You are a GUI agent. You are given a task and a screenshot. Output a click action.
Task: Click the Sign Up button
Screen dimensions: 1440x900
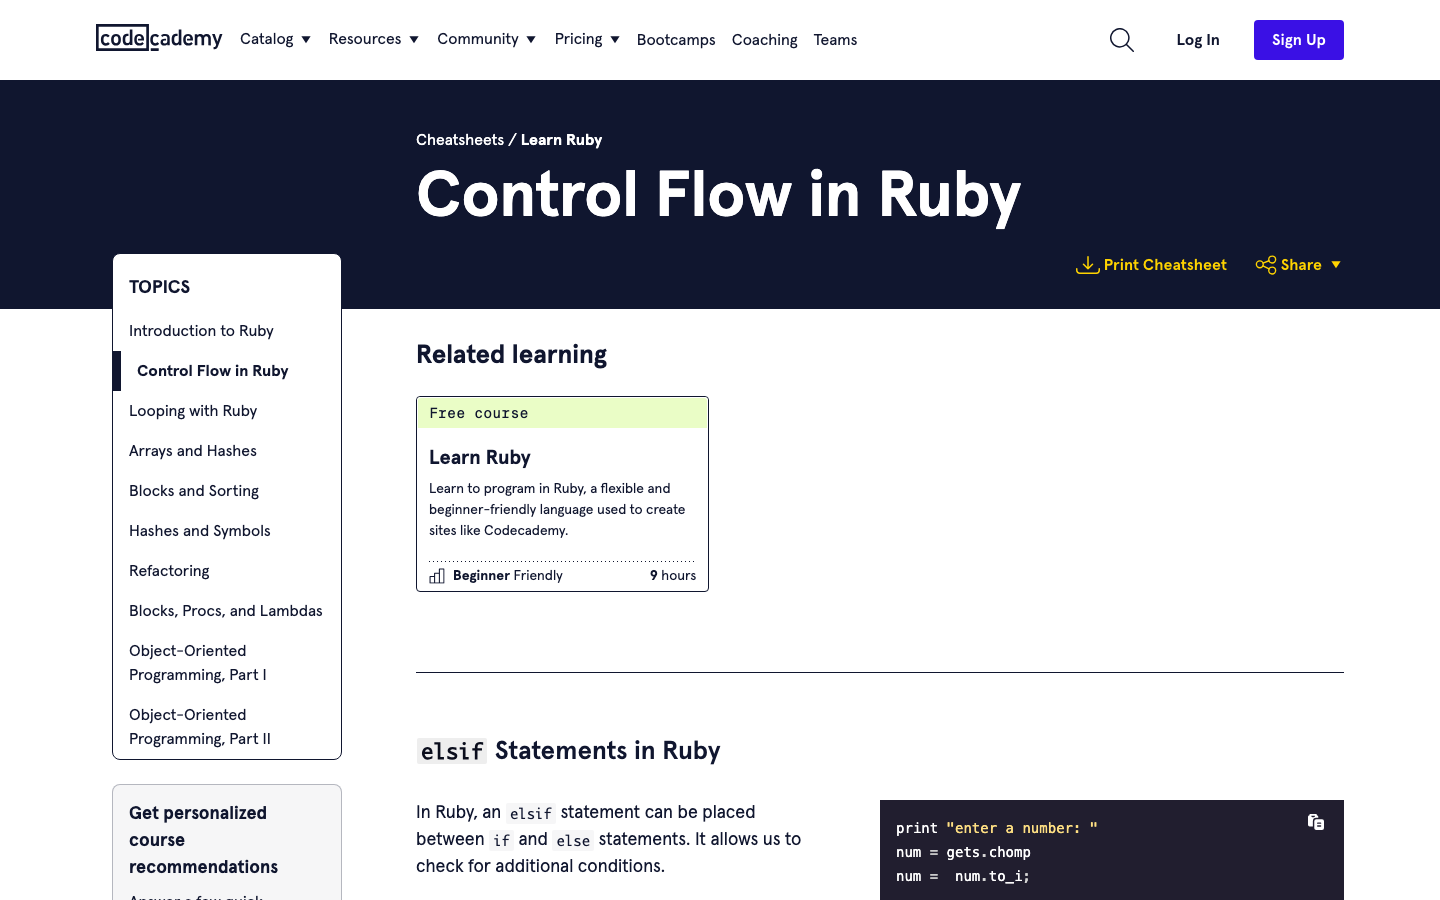[1299, 40]
